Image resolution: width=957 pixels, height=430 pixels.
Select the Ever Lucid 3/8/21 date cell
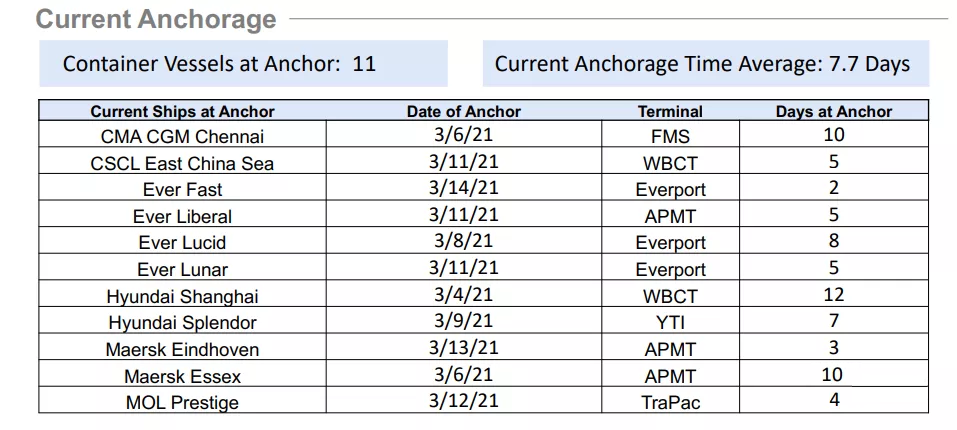click(x=464, y=241)
